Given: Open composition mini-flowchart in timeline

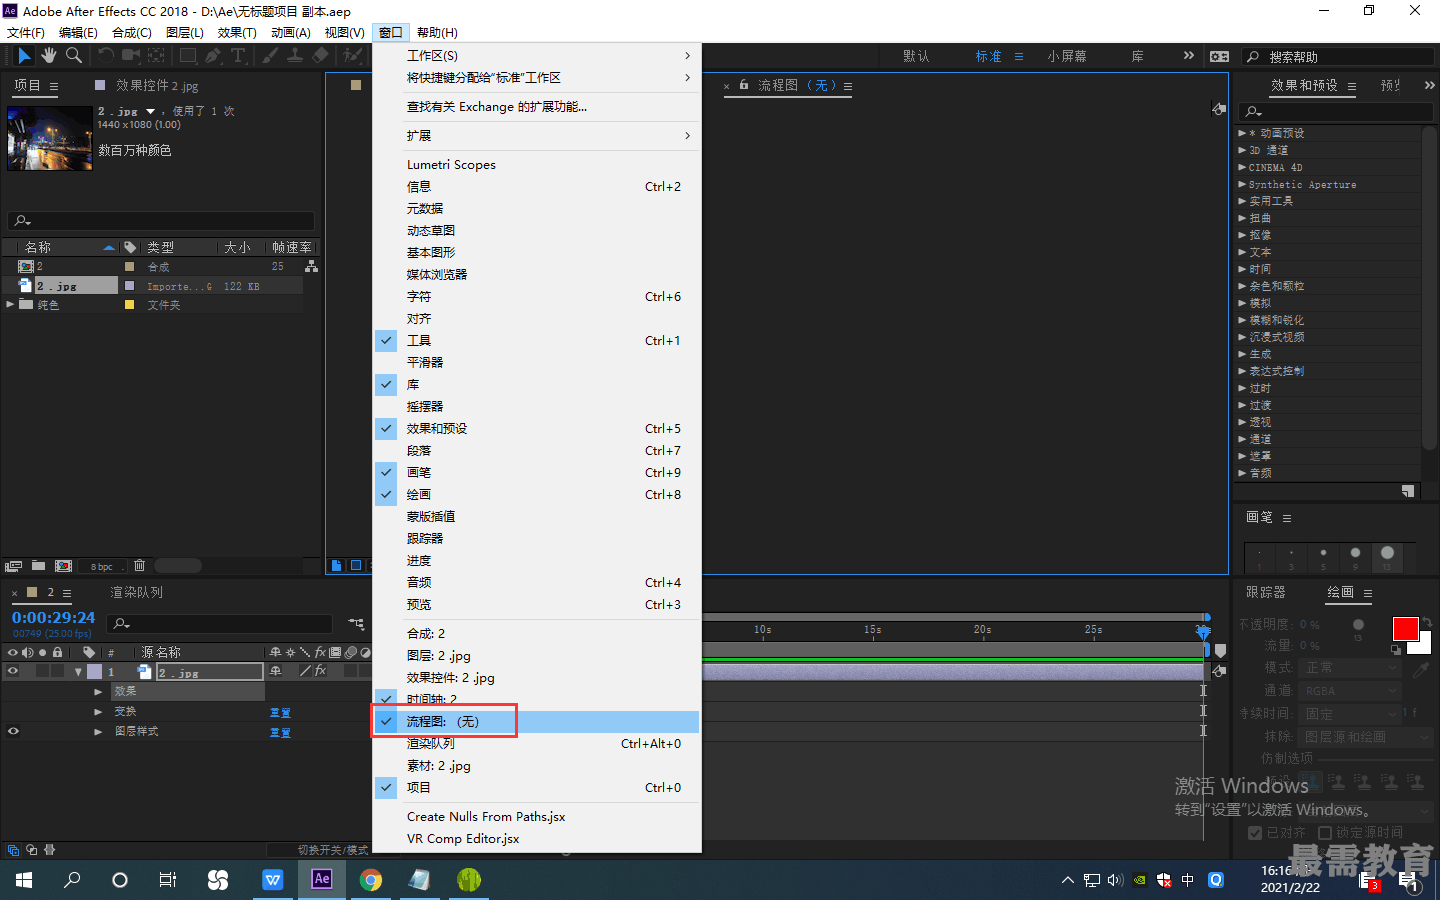Looking at the screenshot, I should point(356,624).
